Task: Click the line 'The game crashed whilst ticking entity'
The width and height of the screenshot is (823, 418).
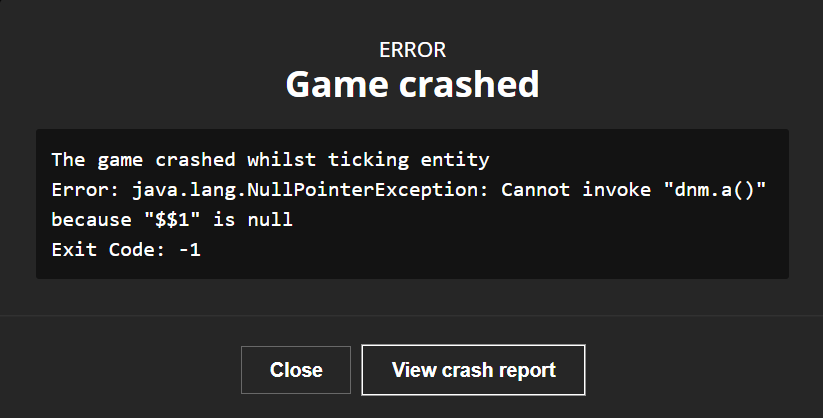Action: [270, 160]
